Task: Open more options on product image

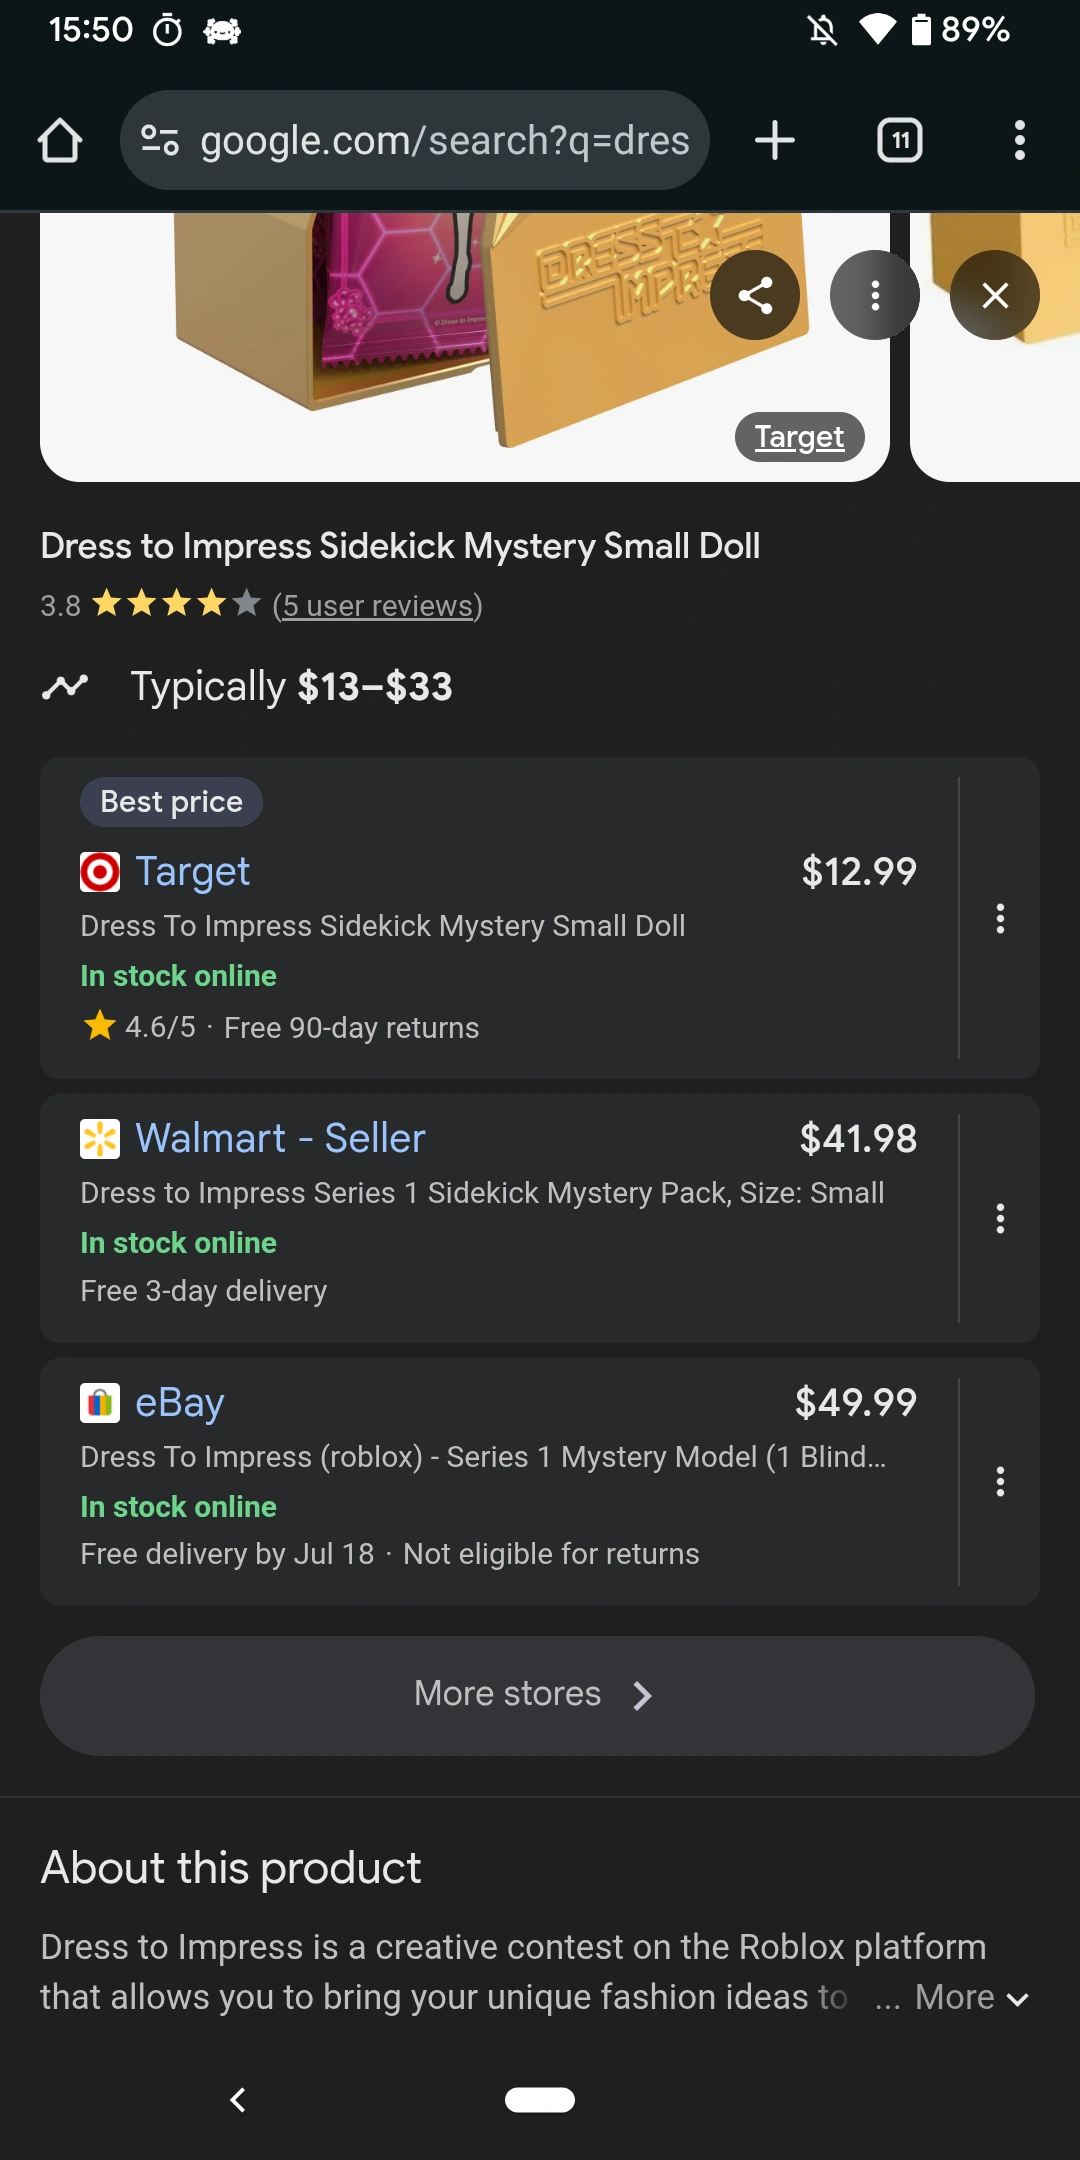Action: click(875, 295)
